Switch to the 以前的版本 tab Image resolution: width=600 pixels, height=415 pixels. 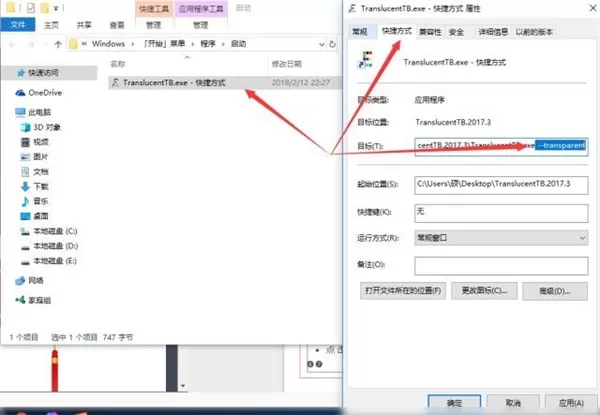tap(534, 32)
